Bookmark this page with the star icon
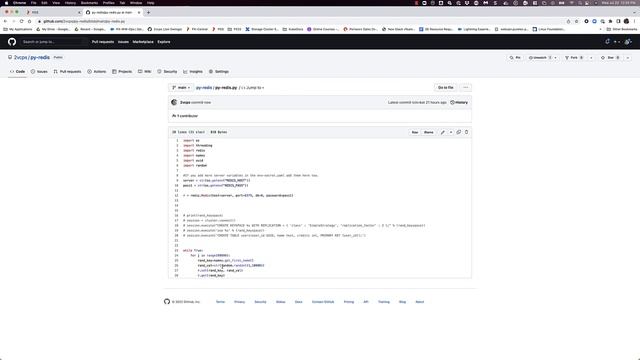640x360 pixels. (x=576, y=21)
